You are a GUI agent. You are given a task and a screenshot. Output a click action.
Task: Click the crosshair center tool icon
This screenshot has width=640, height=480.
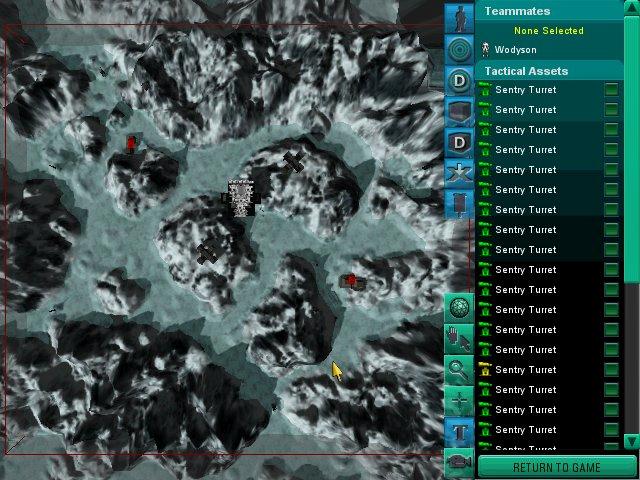coord(459,400)
